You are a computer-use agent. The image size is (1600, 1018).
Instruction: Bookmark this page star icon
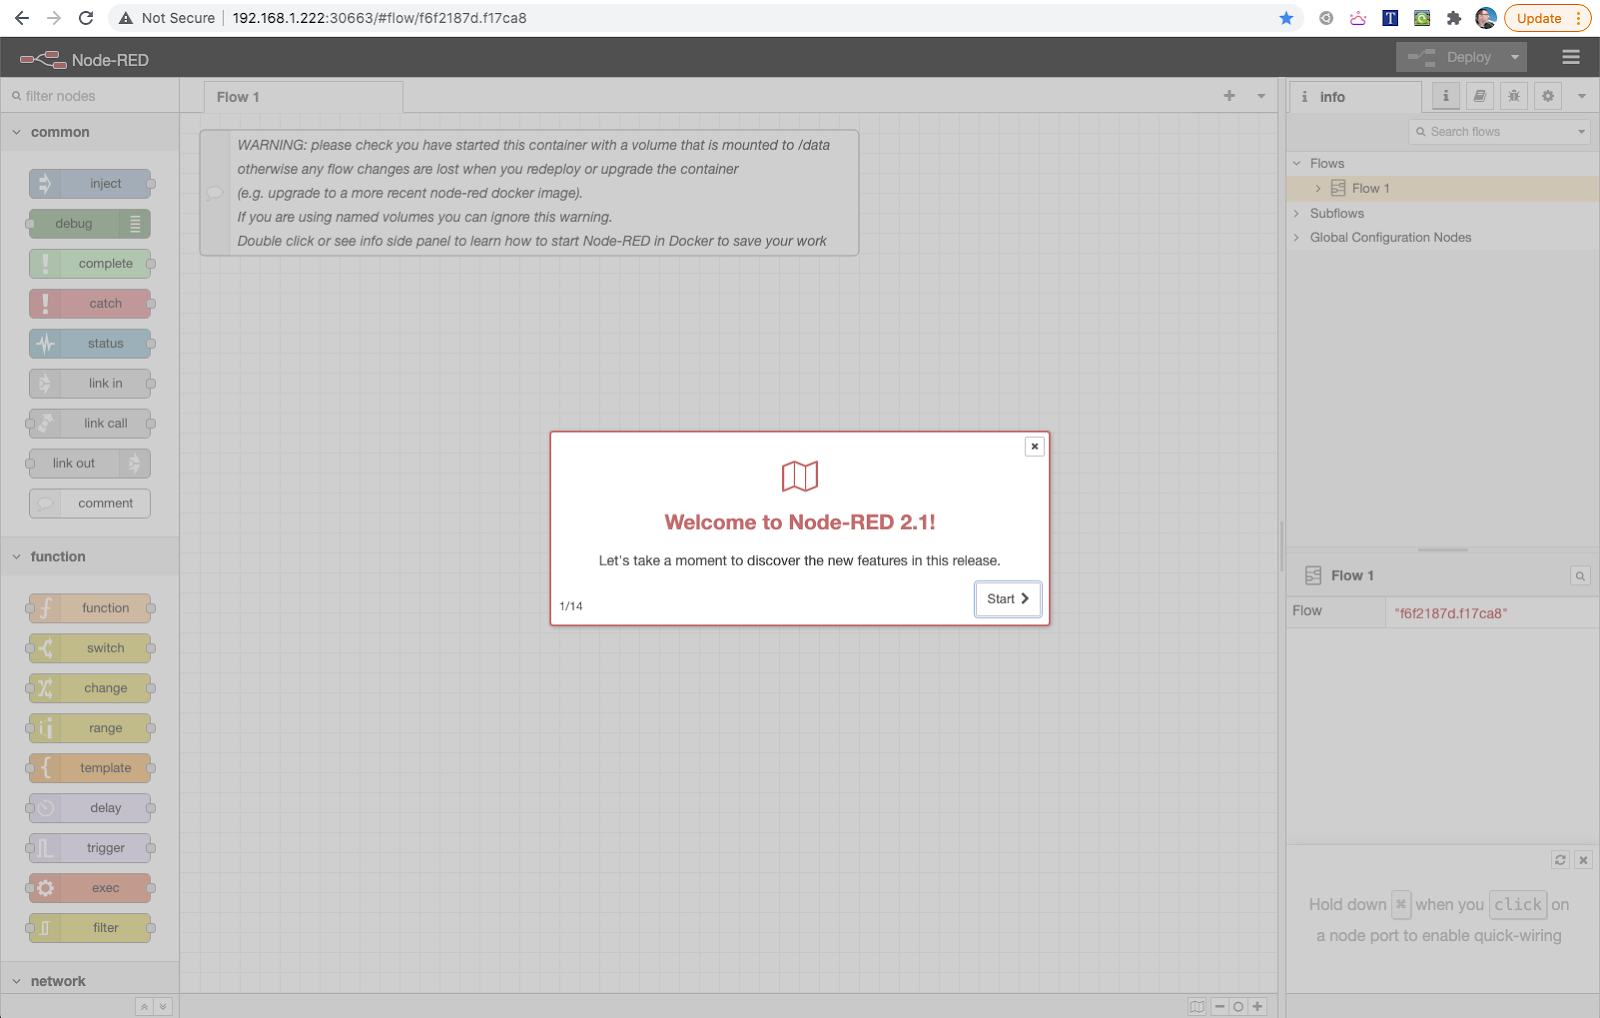1286,18
